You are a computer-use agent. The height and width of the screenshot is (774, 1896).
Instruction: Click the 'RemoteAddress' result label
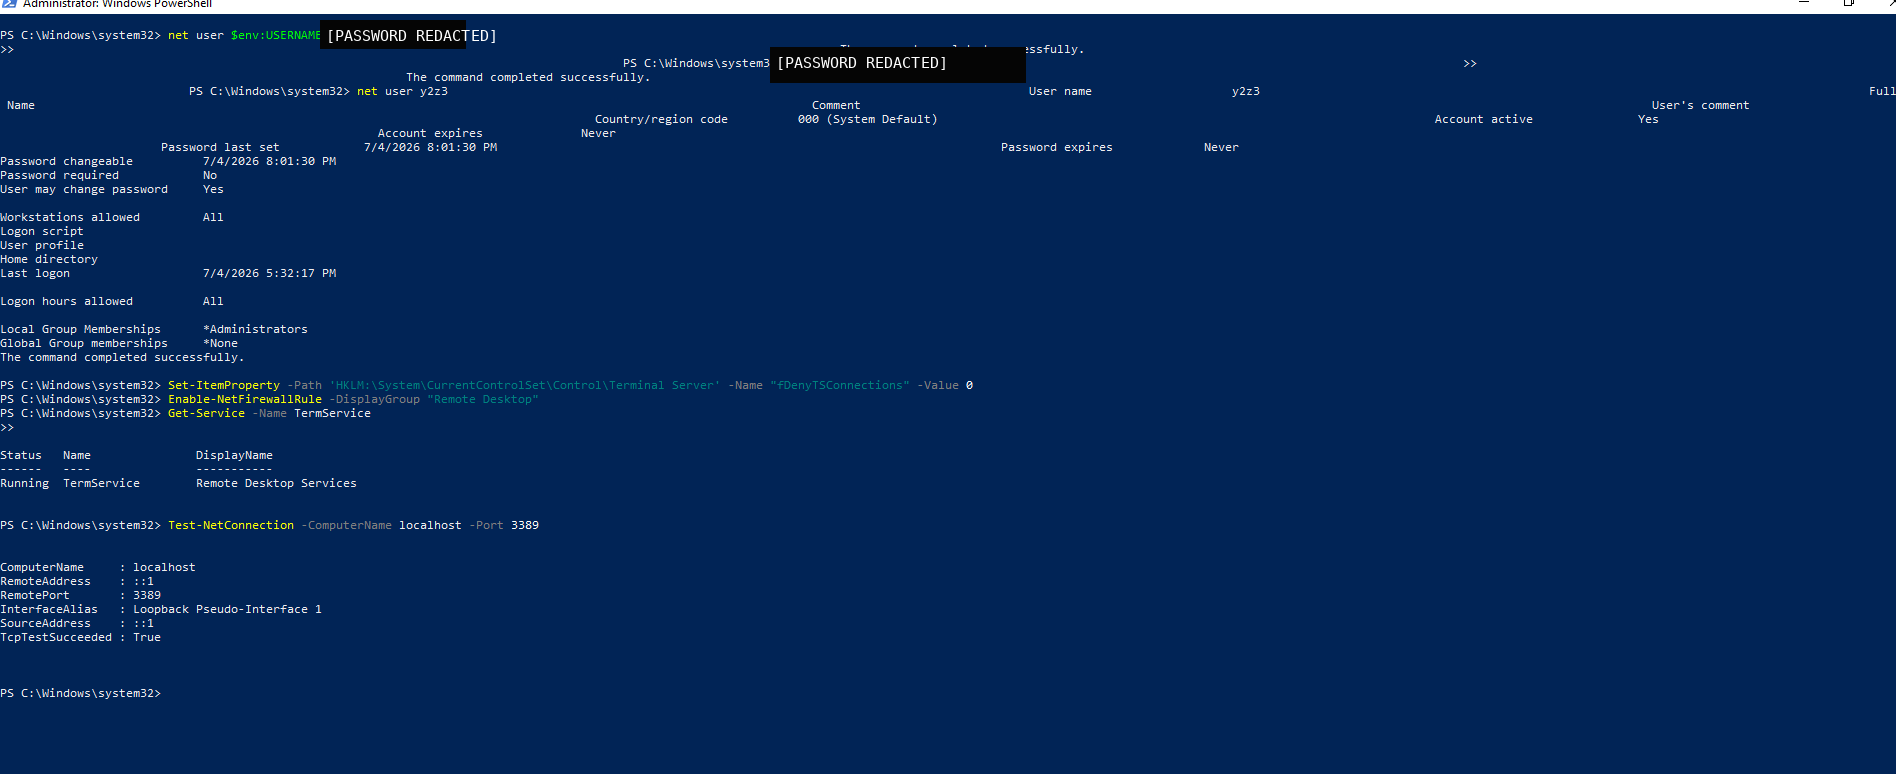[45, 581]
